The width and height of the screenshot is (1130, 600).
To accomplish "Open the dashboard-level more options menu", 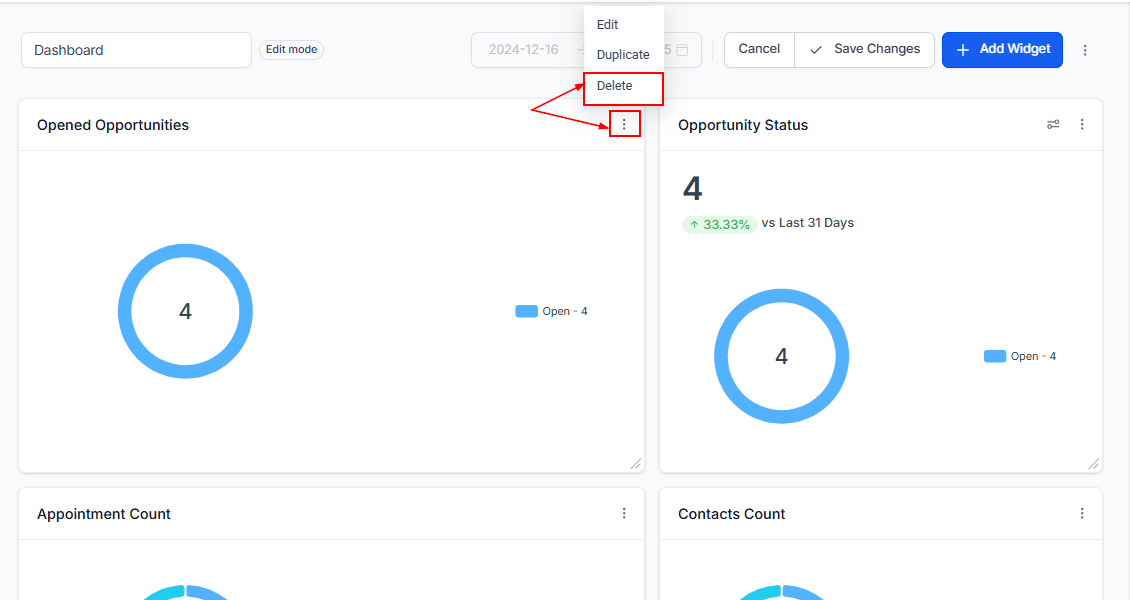I will tap(1085, 50).
